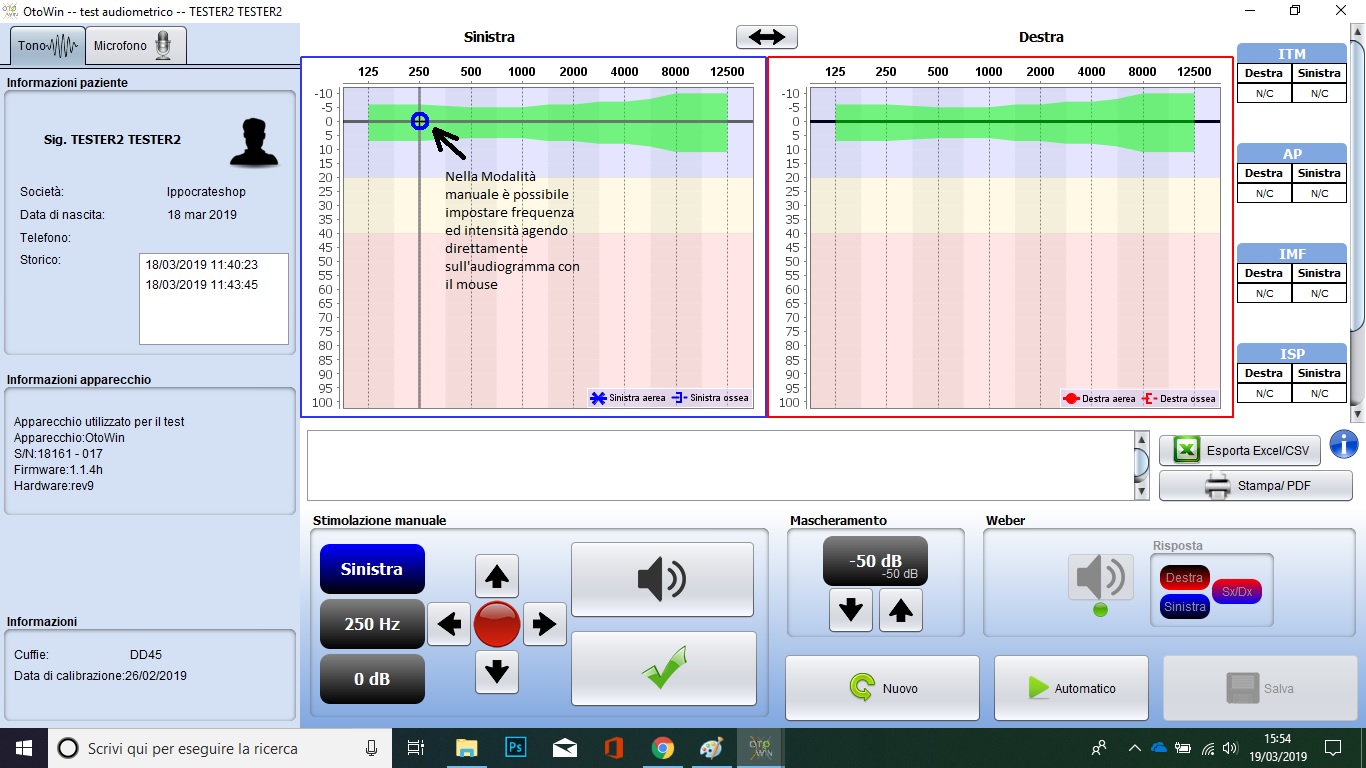Click the red manual stimulation button

pos(497,624)
